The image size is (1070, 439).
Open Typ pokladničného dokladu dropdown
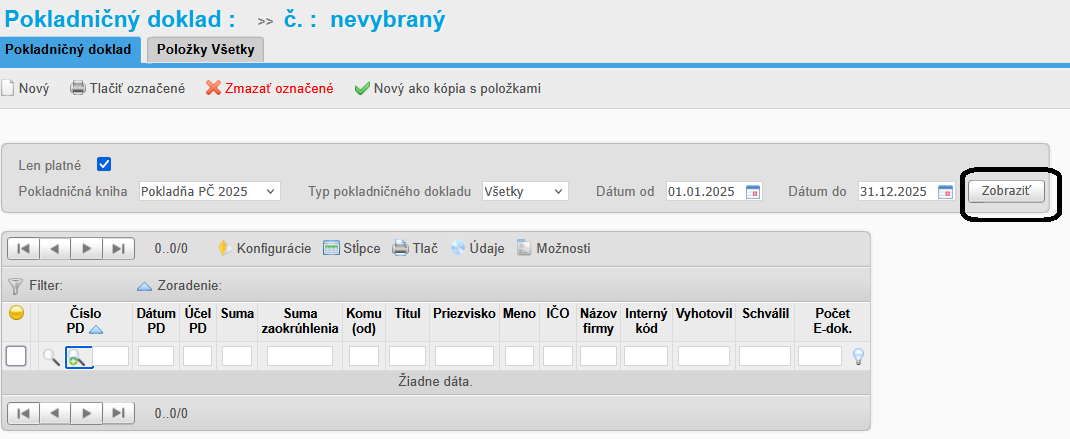coord(525,191)
